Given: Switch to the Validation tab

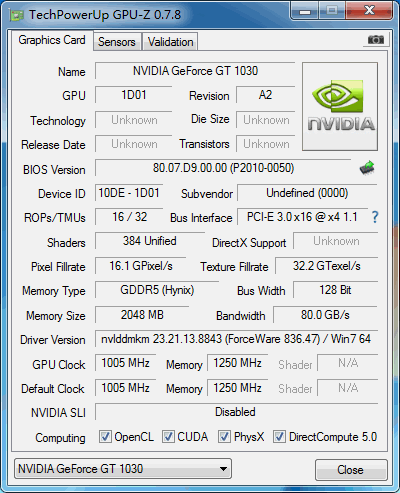Looking at the screenshot, I should [170, 42].
